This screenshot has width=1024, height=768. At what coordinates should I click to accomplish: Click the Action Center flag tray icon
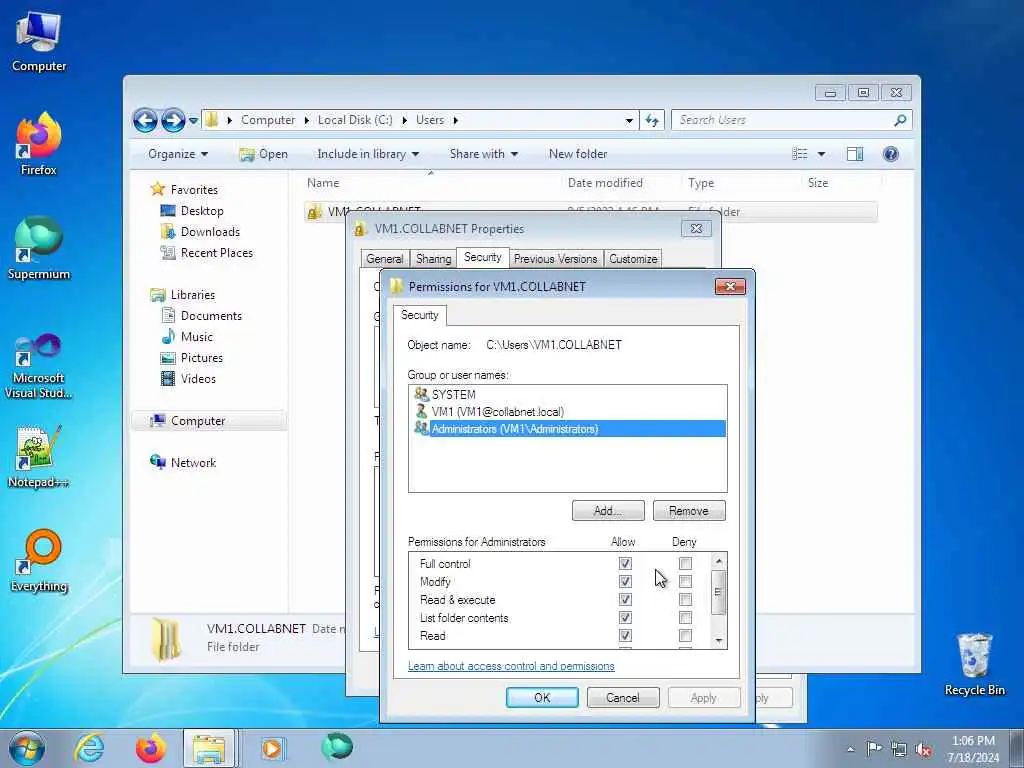(873, 748)
